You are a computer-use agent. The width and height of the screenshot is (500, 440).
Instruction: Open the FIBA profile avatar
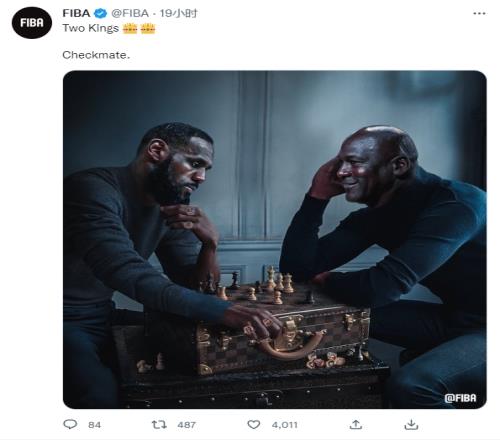click(32, 23)
